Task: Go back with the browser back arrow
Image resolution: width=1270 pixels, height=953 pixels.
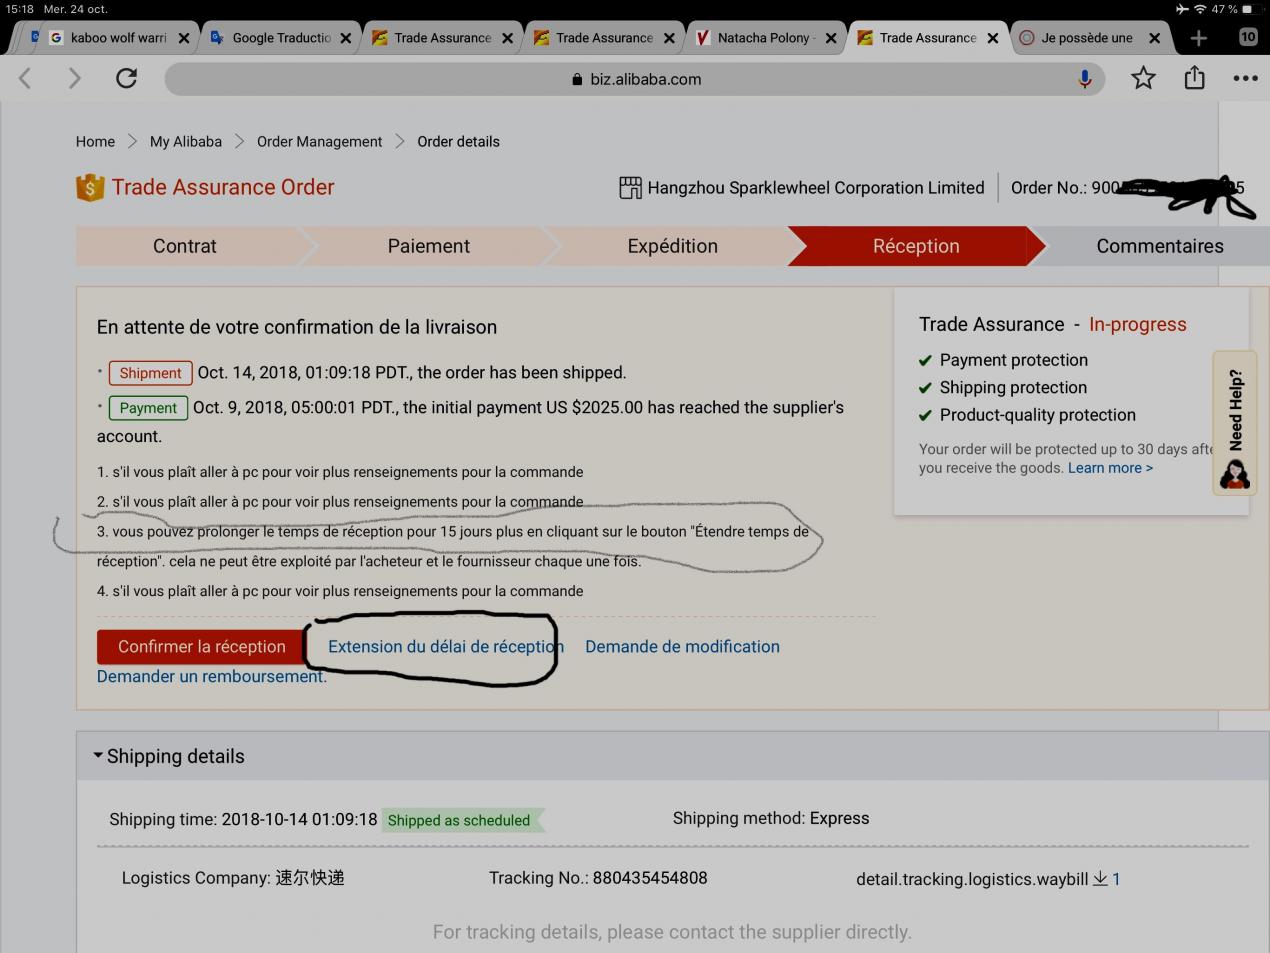Action: click(26, 78)
